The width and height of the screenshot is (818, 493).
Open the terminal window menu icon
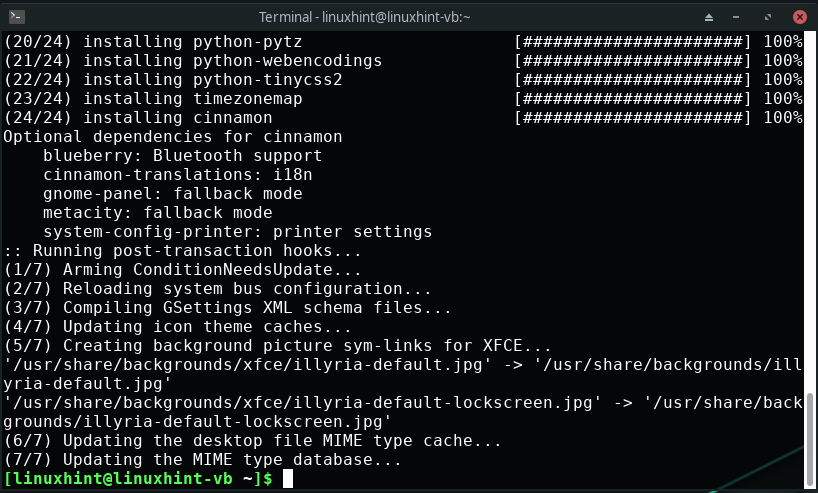click(17, 17)
